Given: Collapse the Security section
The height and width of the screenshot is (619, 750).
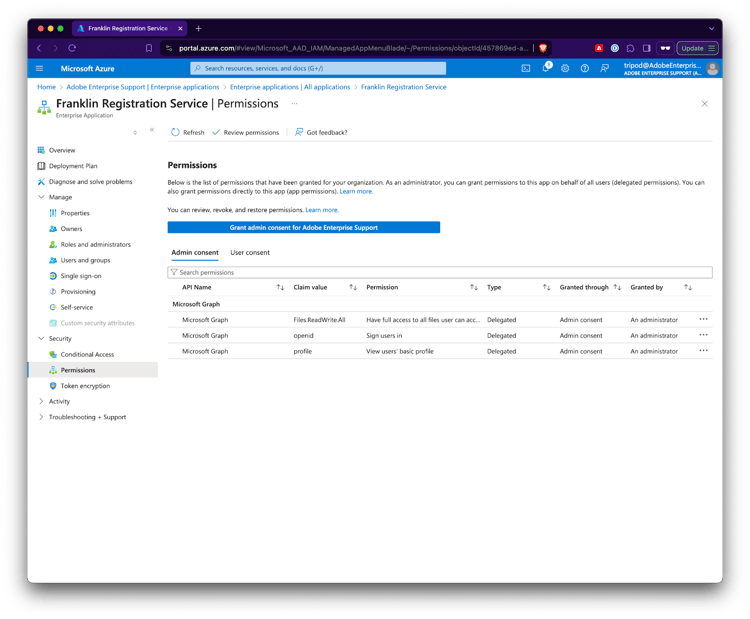Looking at the screenshot, I should [x=41, y=338].
